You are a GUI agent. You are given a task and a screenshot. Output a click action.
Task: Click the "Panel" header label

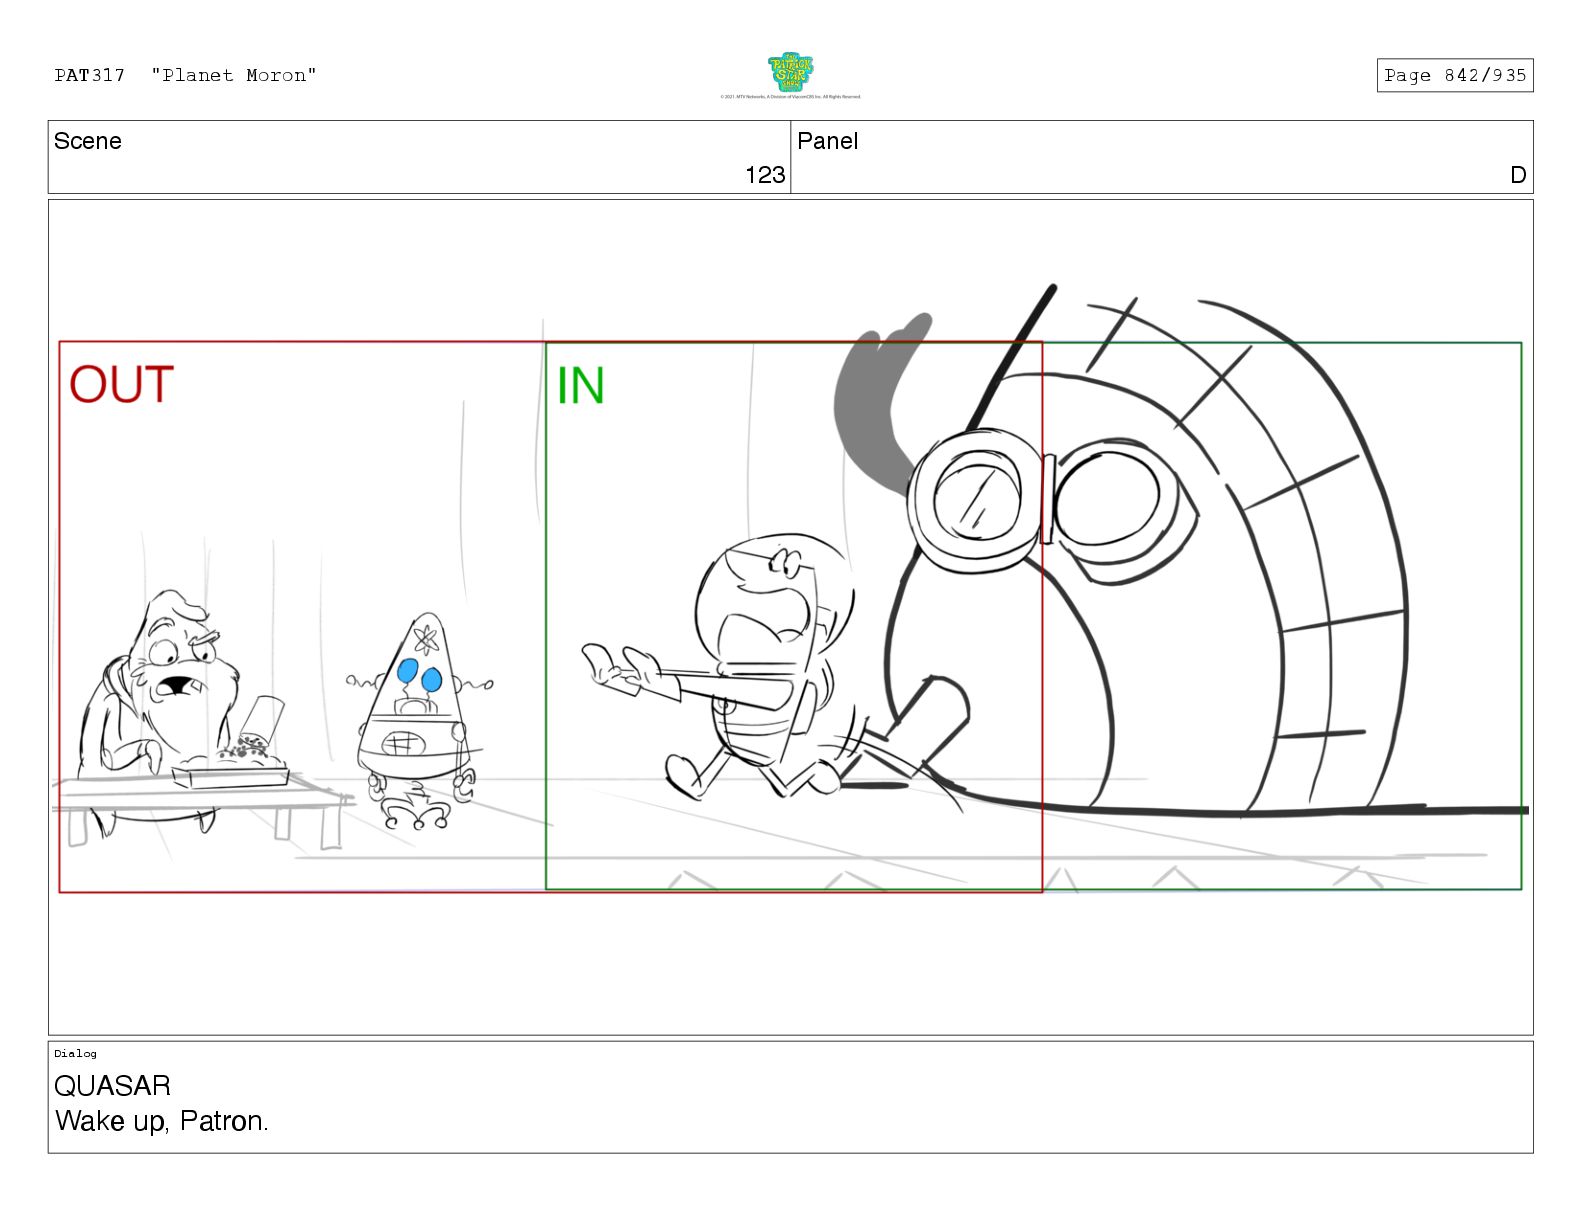(x=827, y=141)
